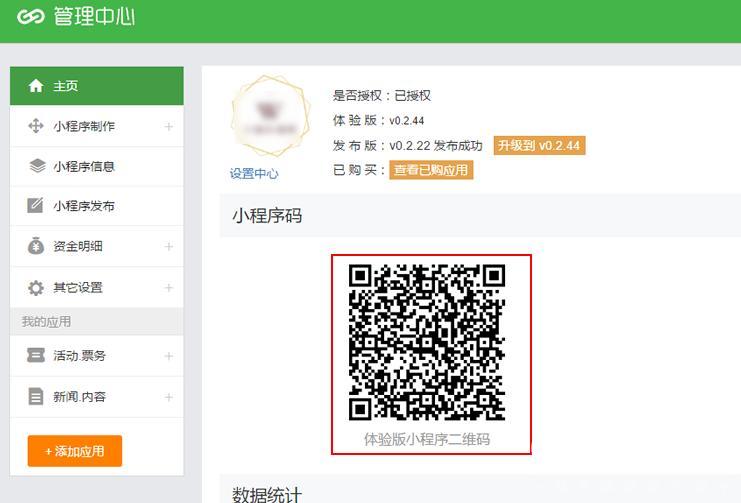Click the 体验版 v0.2.44 version text

pos(378,121)
